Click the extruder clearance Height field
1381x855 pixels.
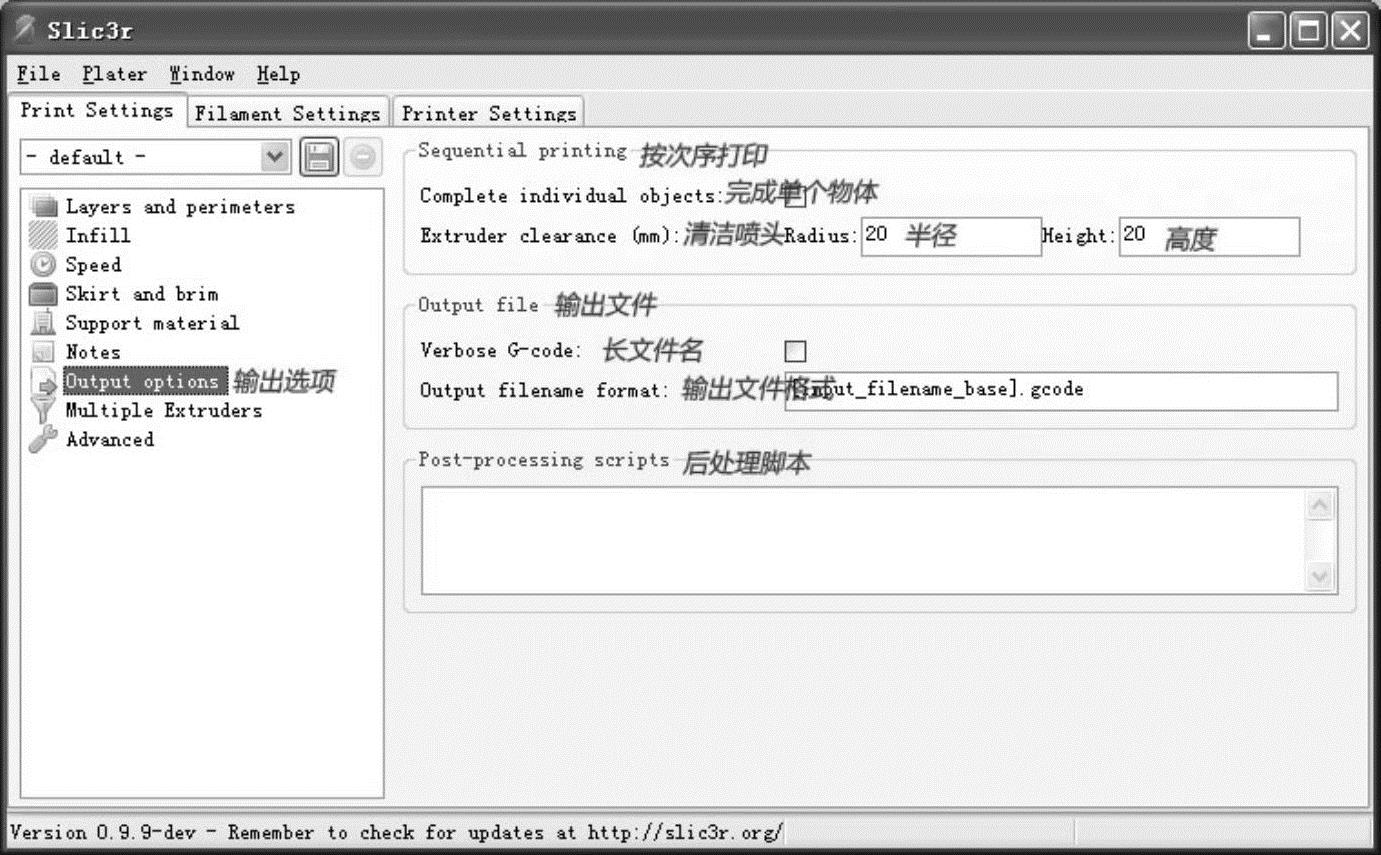click(x=1209, y=236)
